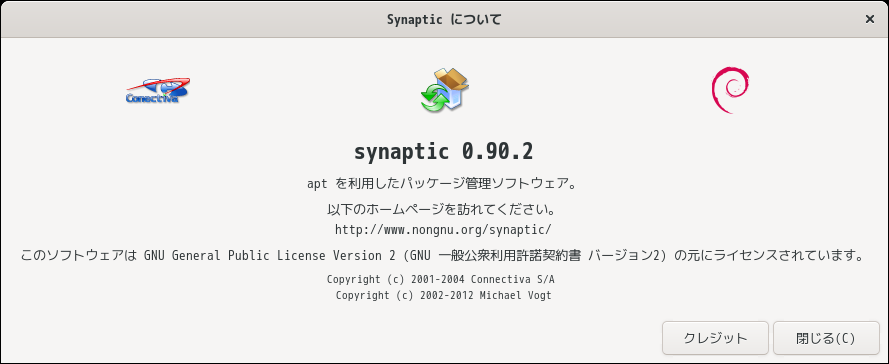
Task: Click the 'Synaptic について' window title
Action: click(x=444, y=19)
